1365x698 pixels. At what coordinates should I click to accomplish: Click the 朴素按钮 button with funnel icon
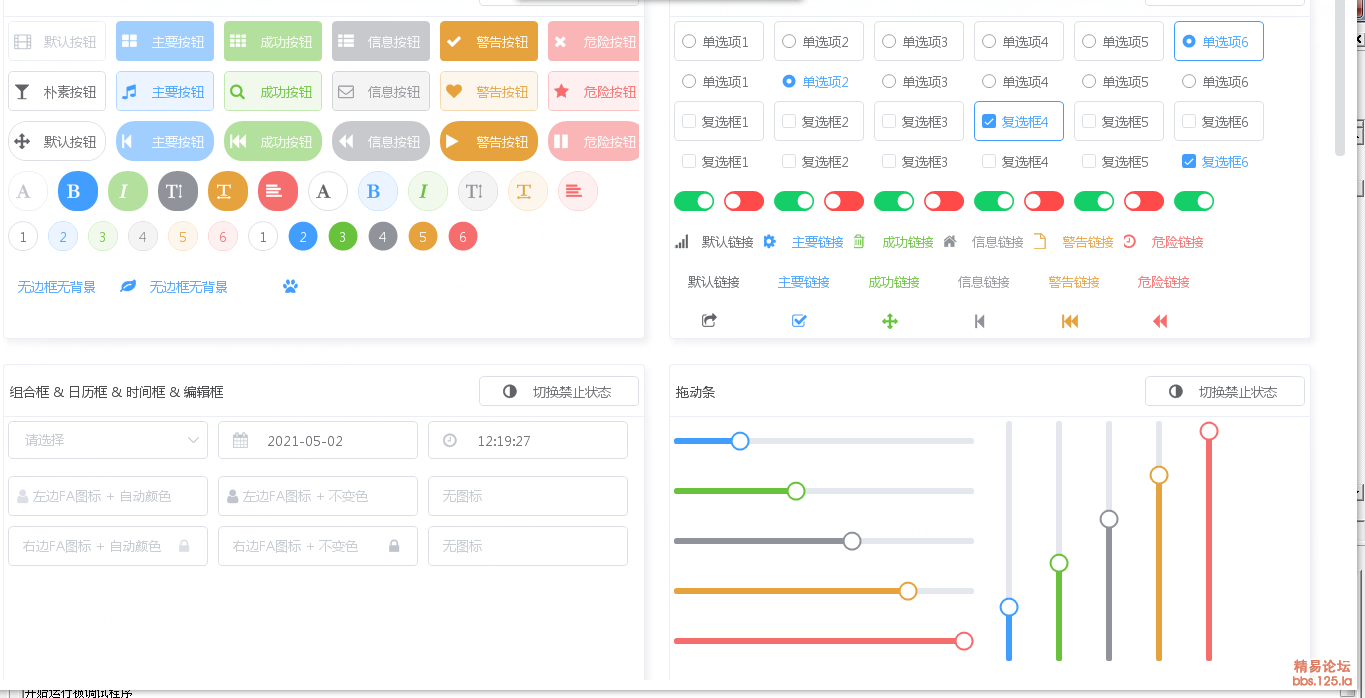coord(57,92)
